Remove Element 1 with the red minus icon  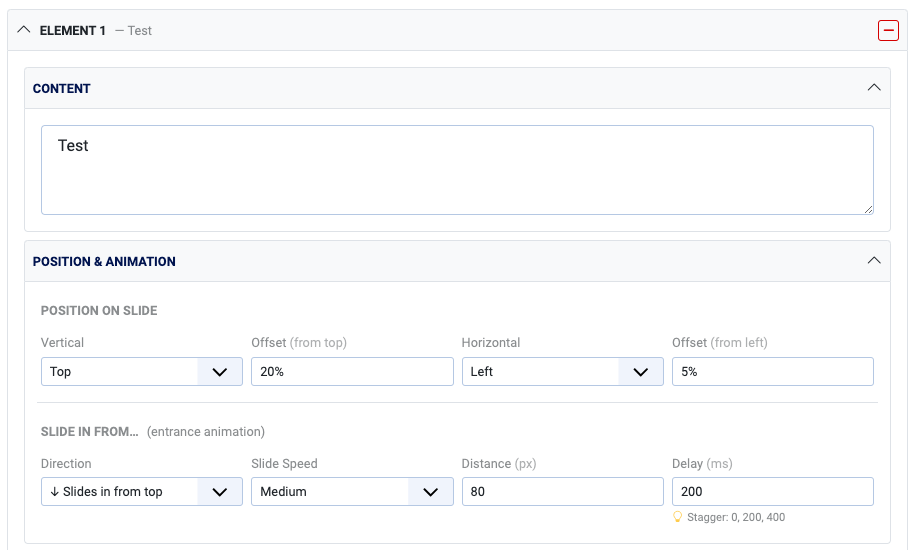pos(888,31)
